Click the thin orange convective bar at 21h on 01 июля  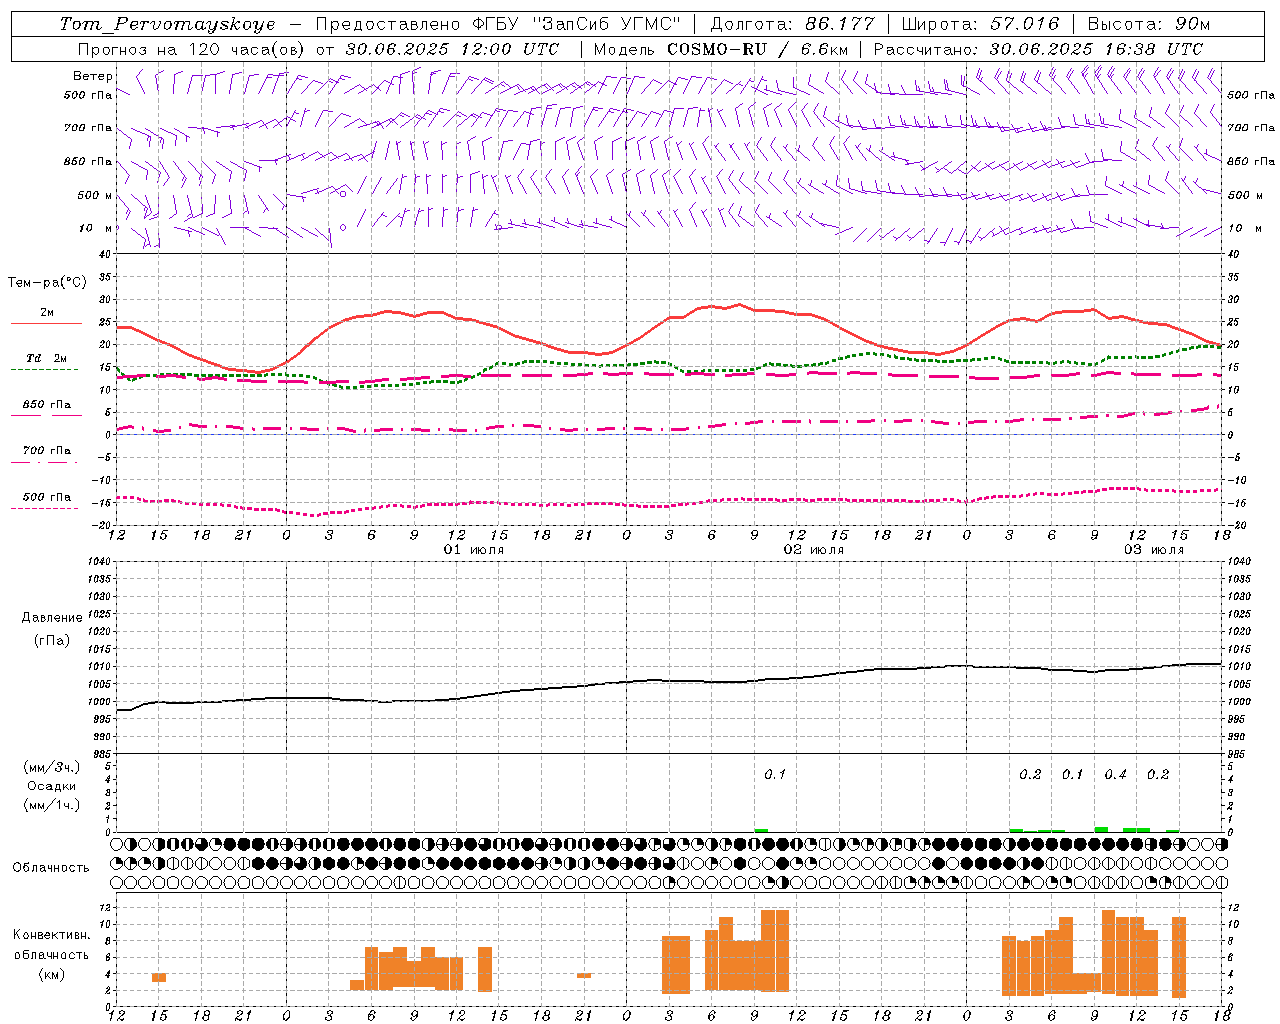pyautogui.click(x=584, y=975)
